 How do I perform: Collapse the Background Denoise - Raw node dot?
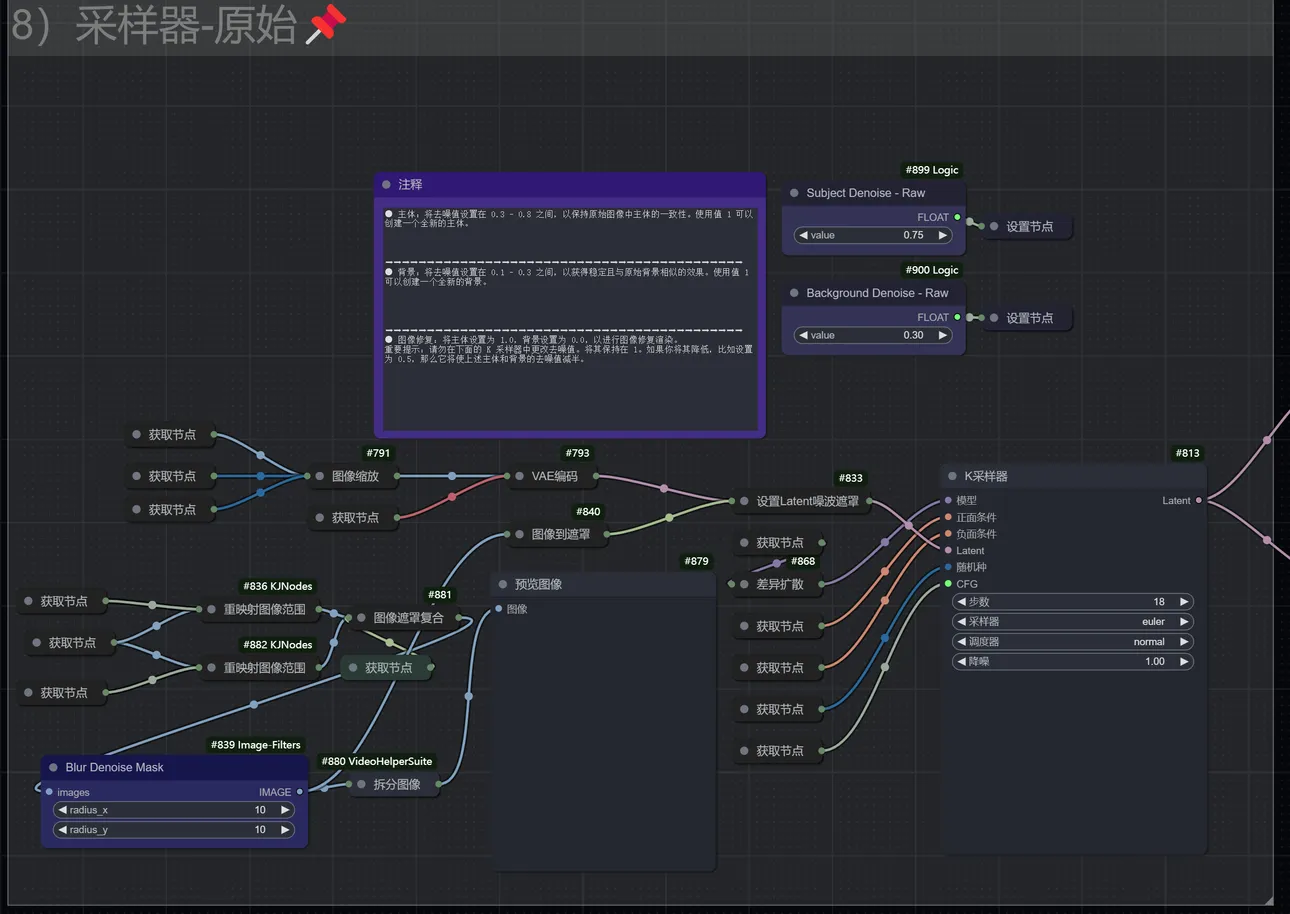coord(795,293)
